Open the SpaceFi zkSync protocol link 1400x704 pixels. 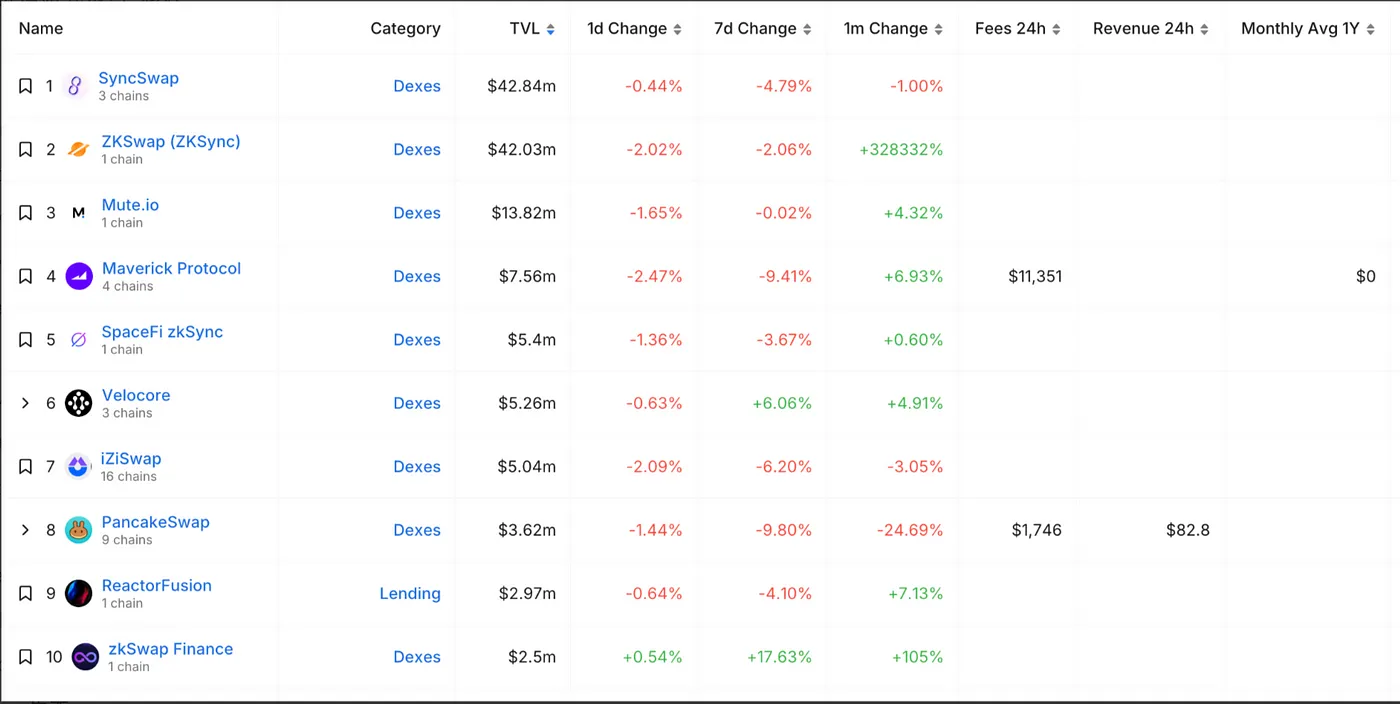coord(162,332)
